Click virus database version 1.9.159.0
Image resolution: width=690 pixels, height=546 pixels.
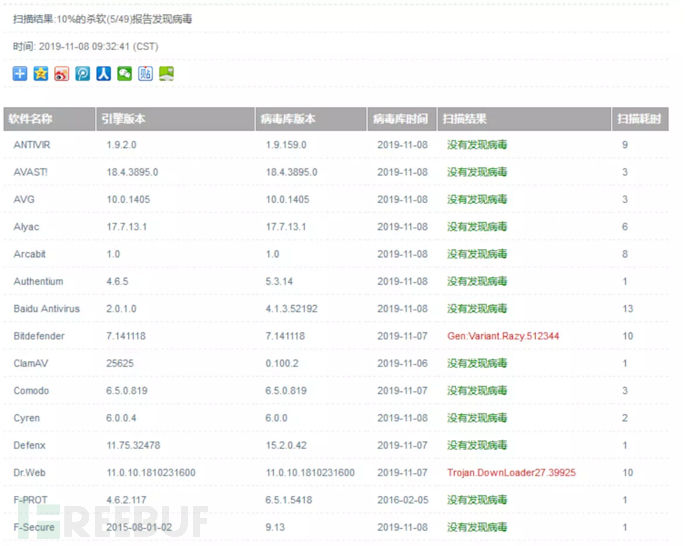pos(286,145)
